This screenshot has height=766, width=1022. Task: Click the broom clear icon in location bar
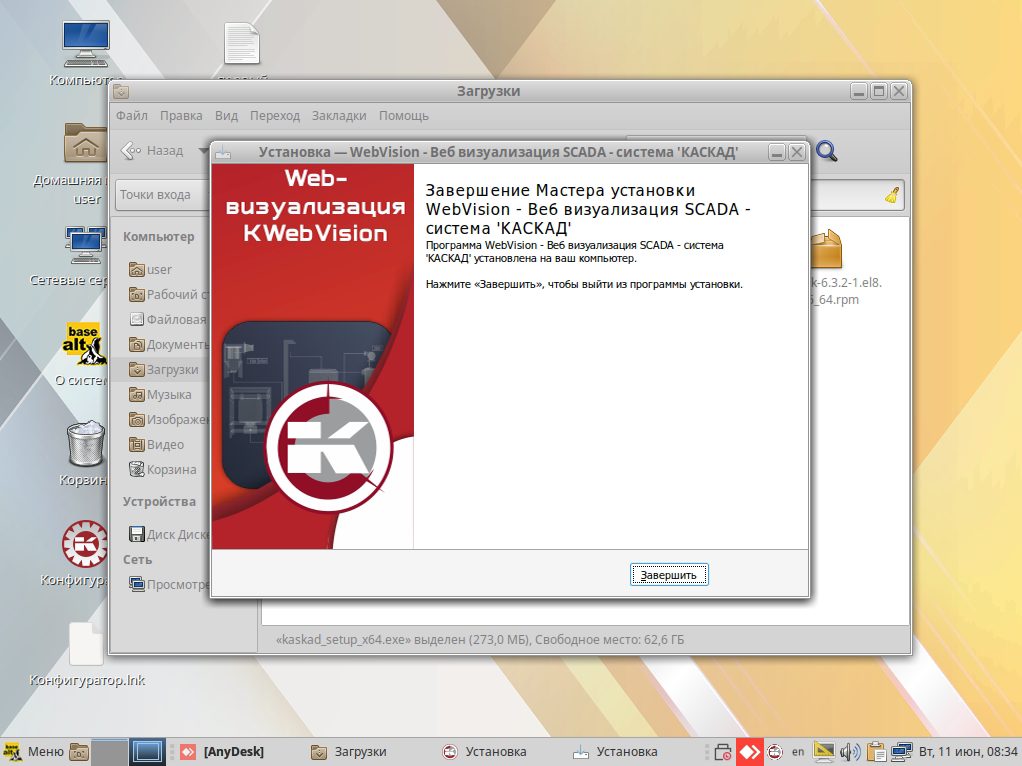pyautogui.click(x=893, y=195)
